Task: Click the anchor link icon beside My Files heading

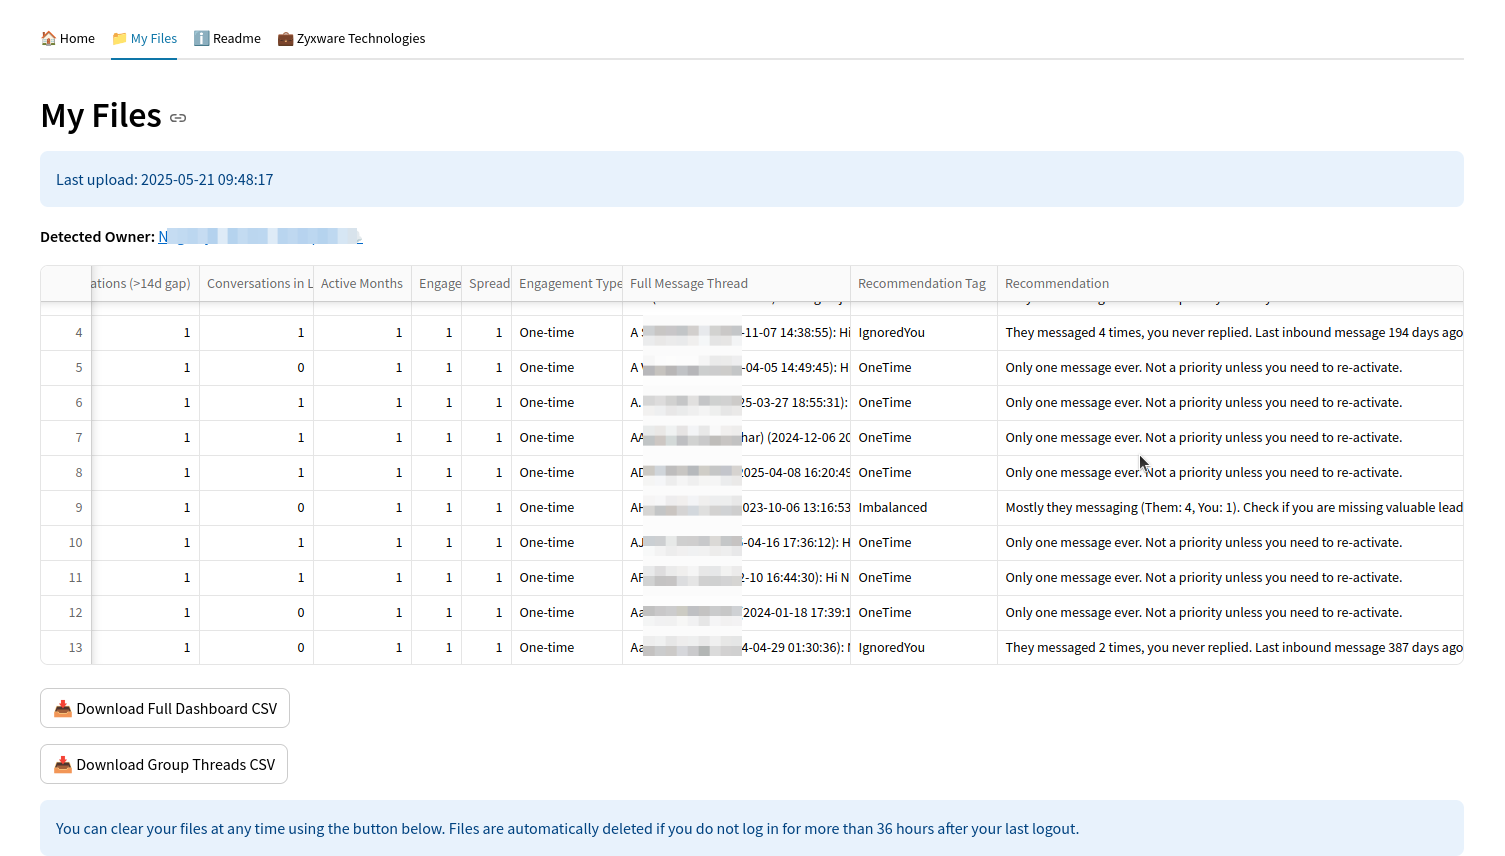Action: pyautogui.click(x=178, y=118)
